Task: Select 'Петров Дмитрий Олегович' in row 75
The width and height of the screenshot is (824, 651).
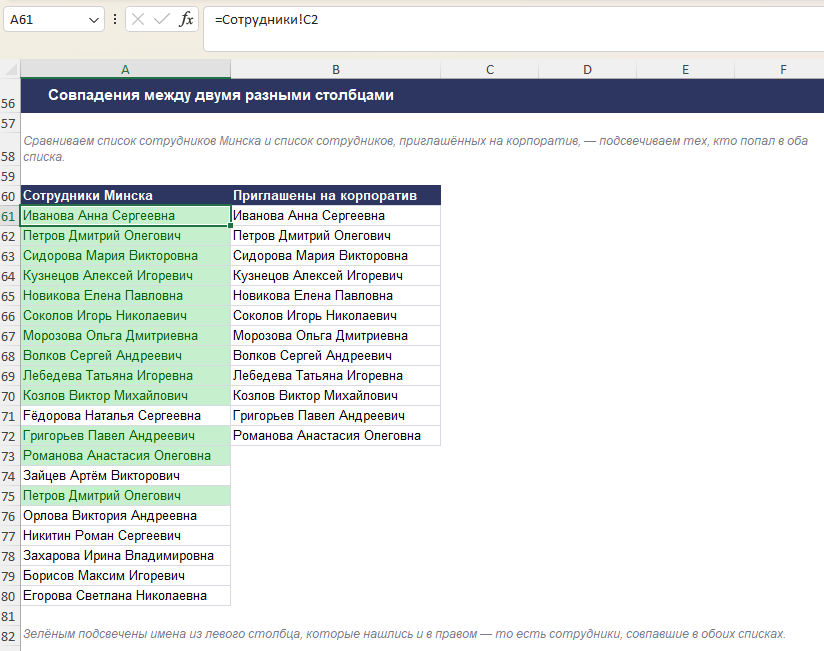Action: [x=126, y=496]
